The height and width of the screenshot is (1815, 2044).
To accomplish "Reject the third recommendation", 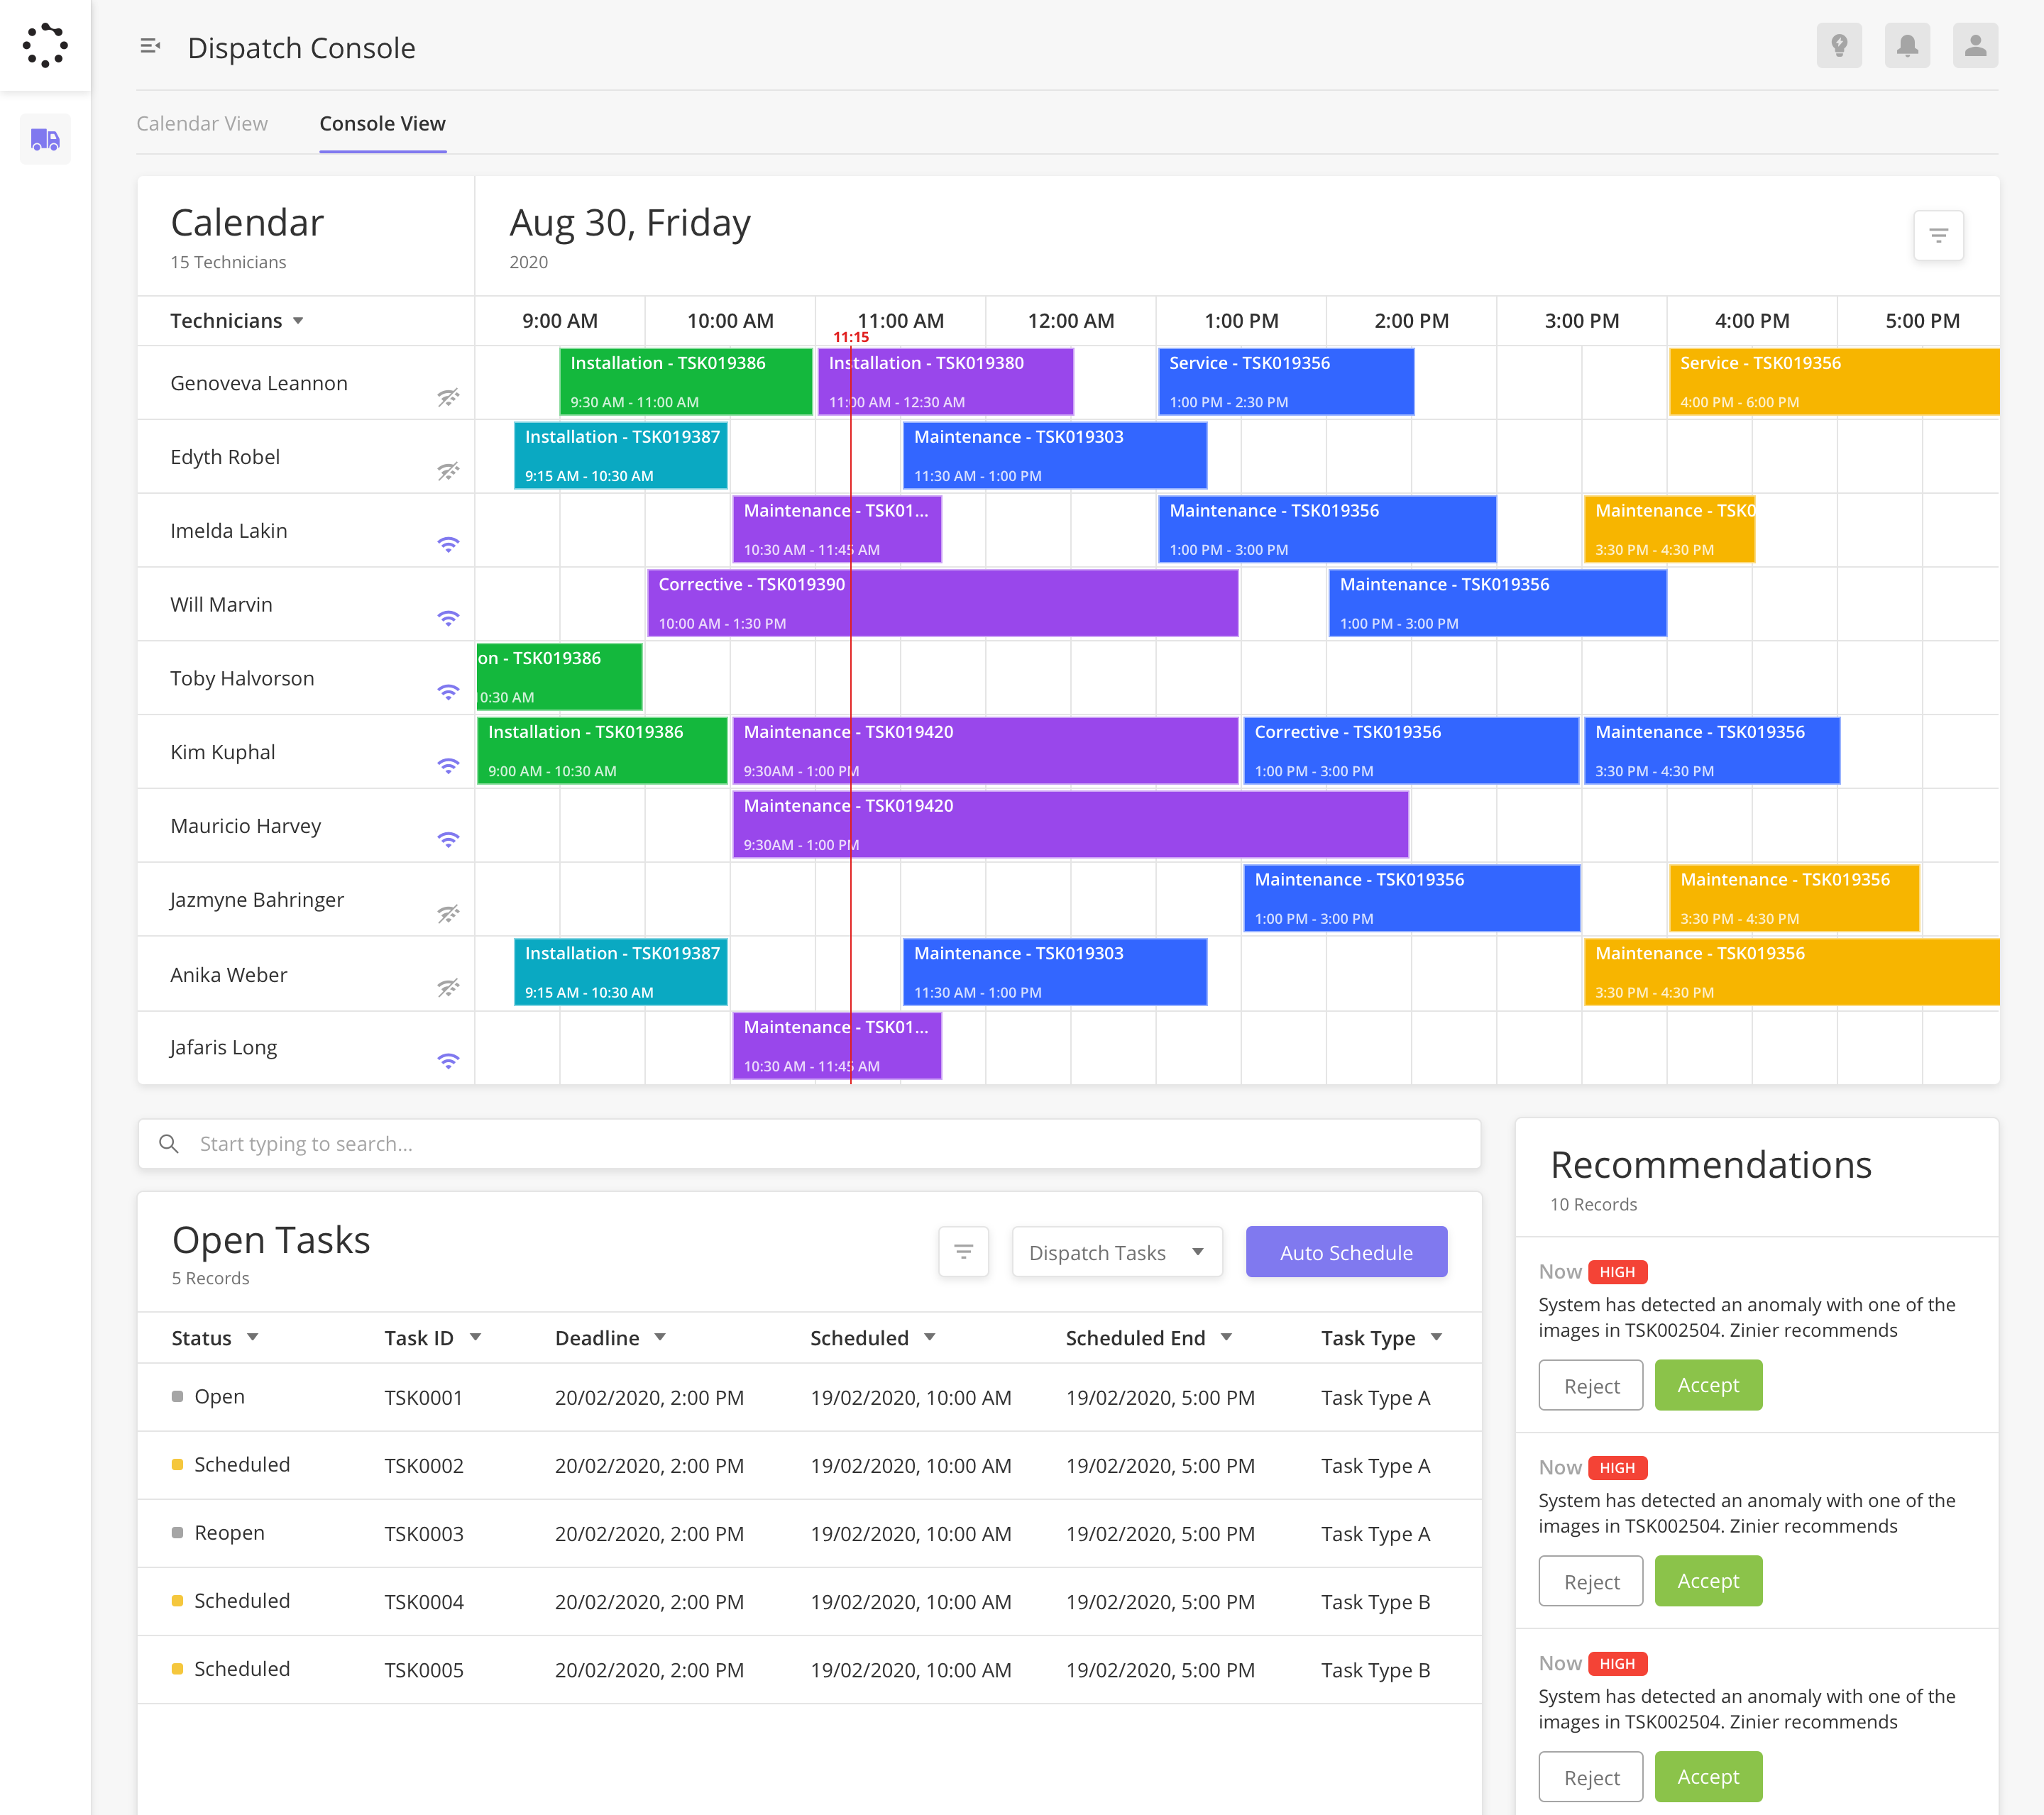I will pos(1591,1777).
